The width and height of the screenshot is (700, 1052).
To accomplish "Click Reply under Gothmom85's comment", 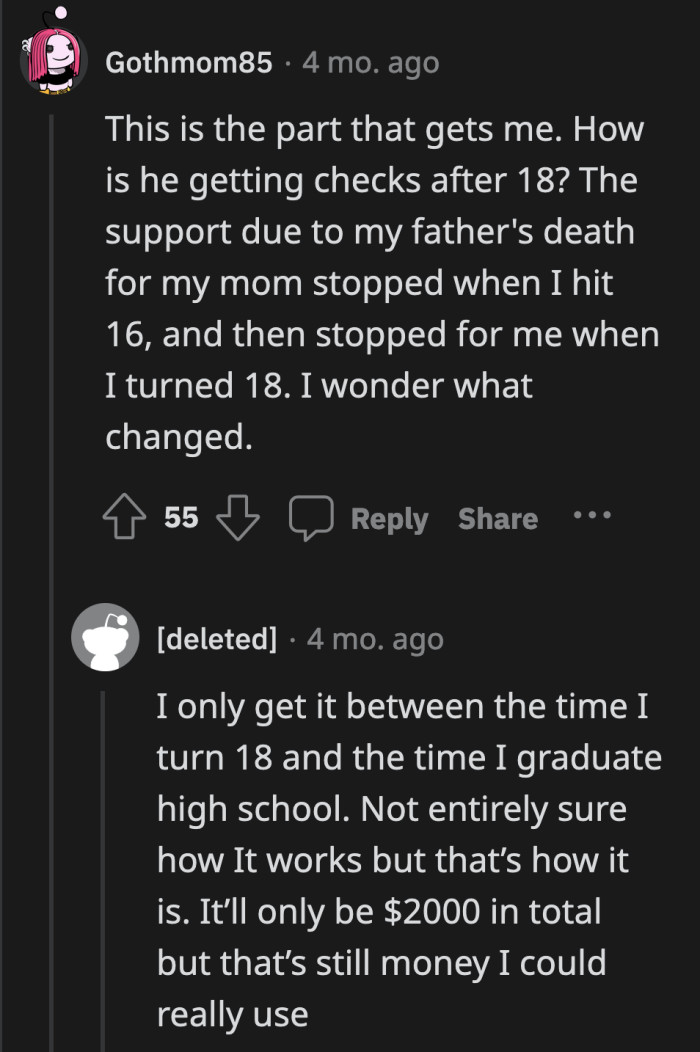I will click(390, 518).
